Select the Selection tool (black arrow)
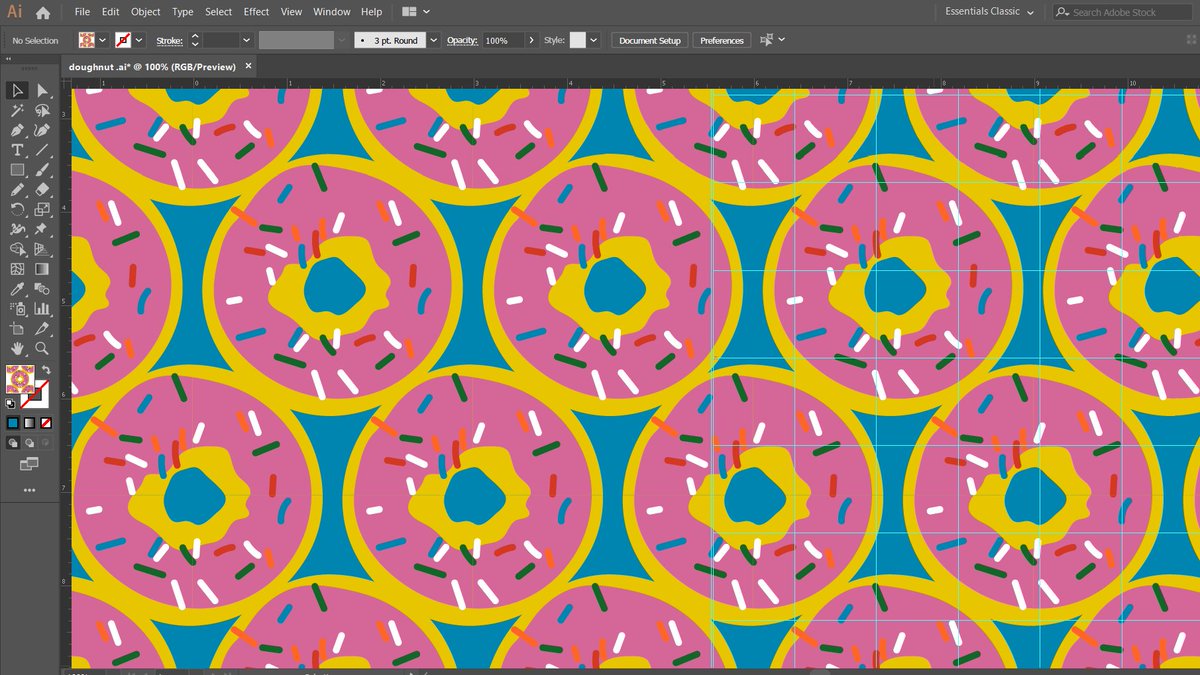Screen dimensions: 1200x675 click(17, 91)
